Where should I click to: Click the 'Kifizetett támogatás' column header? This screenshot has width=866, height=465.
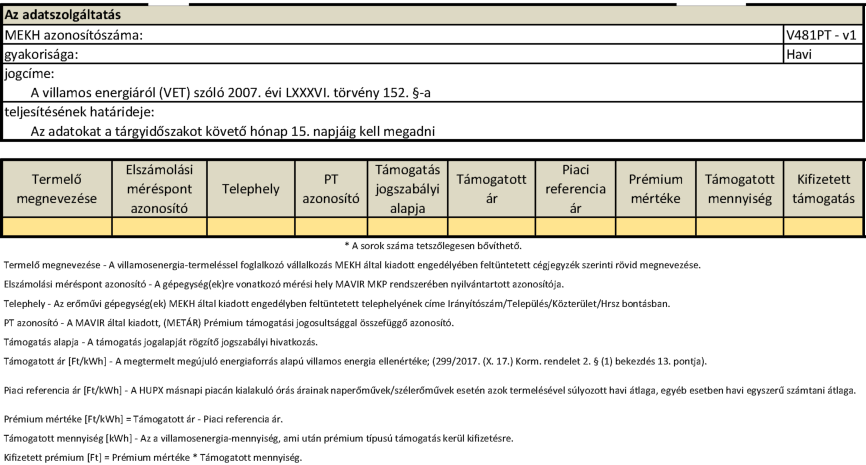(x=823, y=189)
